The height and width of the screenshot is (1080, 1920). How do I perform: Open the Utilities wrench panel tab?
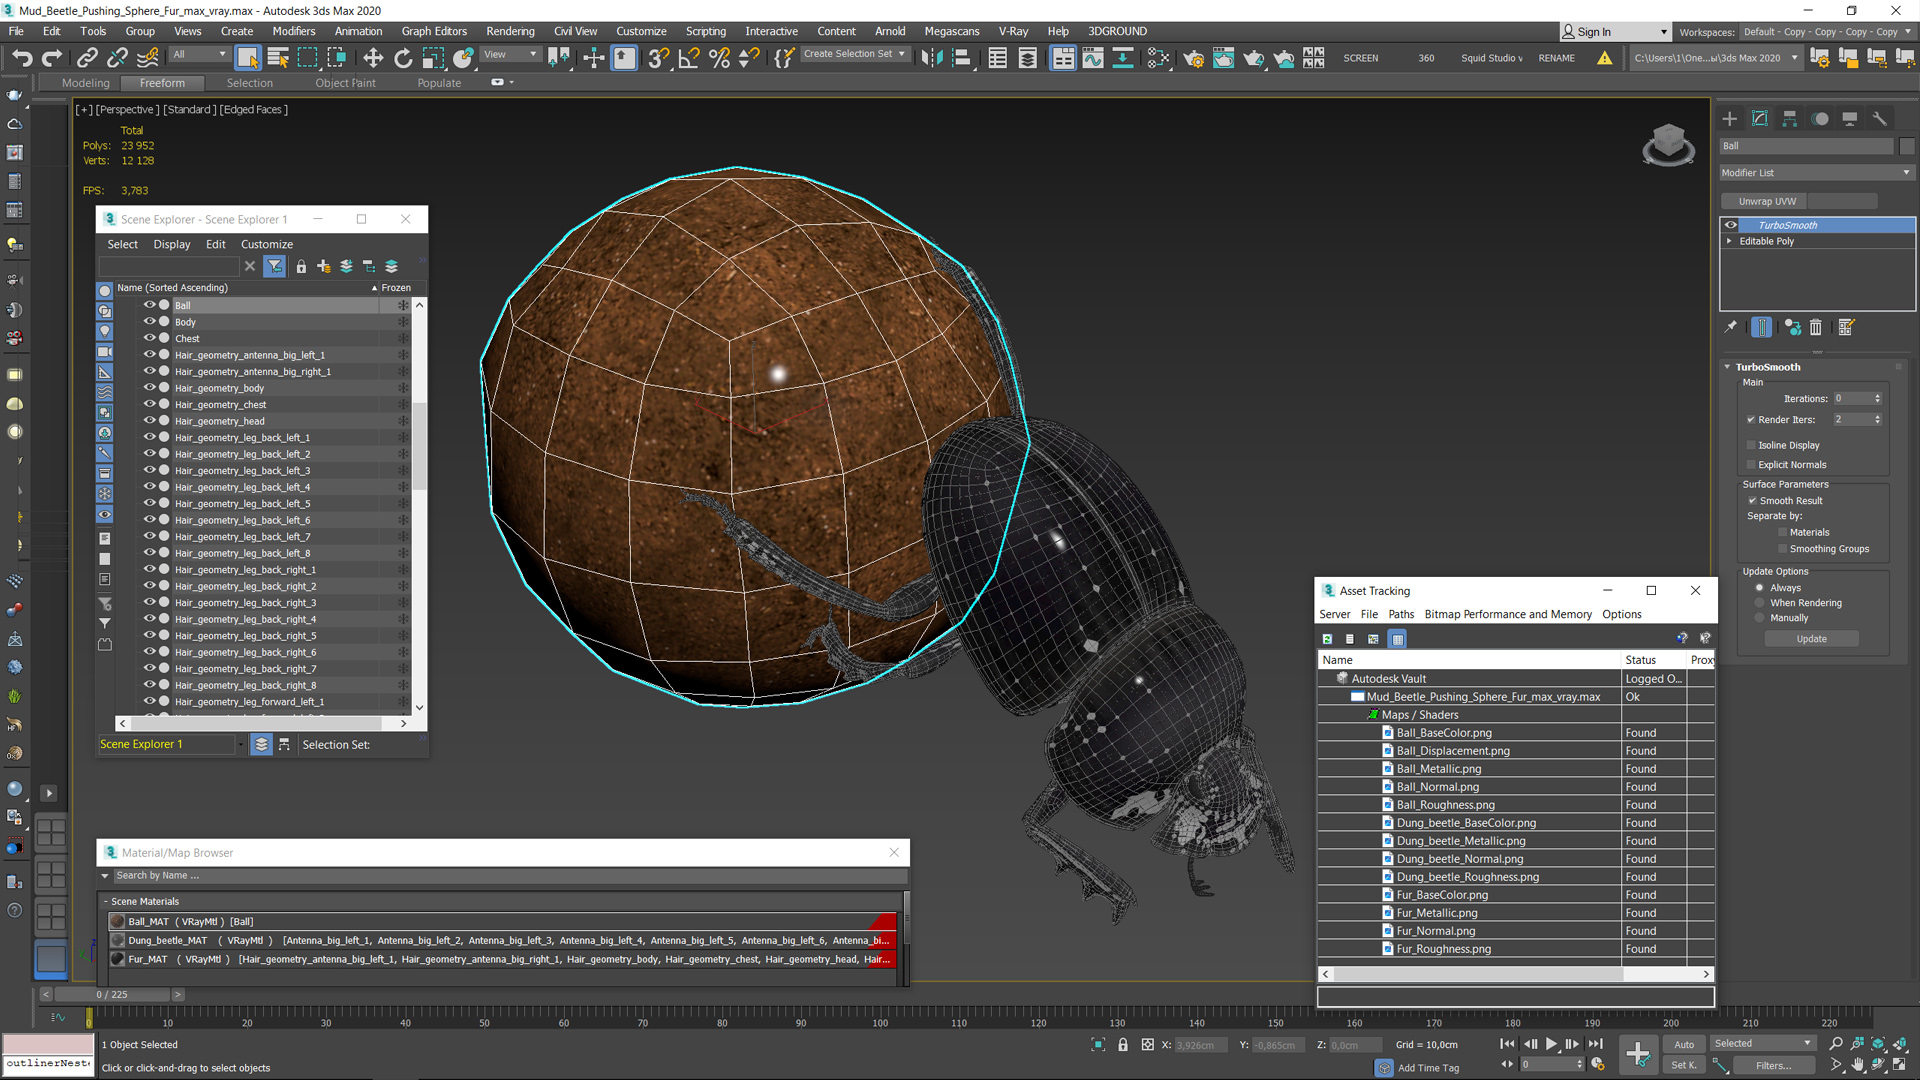pyautogui.click(x=1880, y=118)
